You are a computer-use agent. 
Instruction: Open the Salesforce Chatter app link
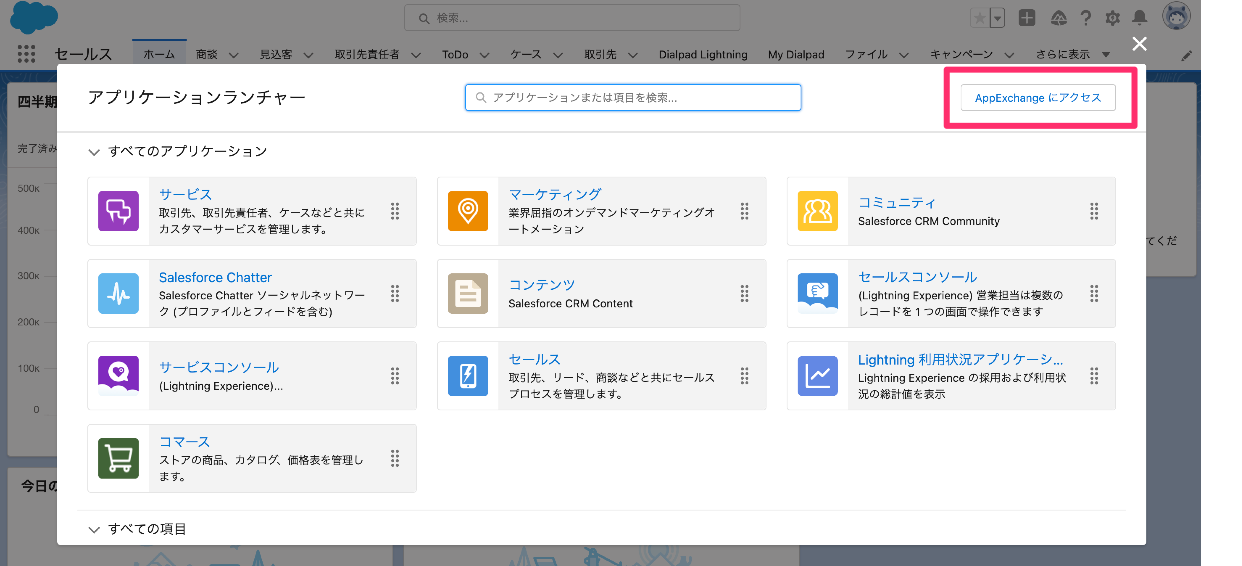tap(215, 277)
